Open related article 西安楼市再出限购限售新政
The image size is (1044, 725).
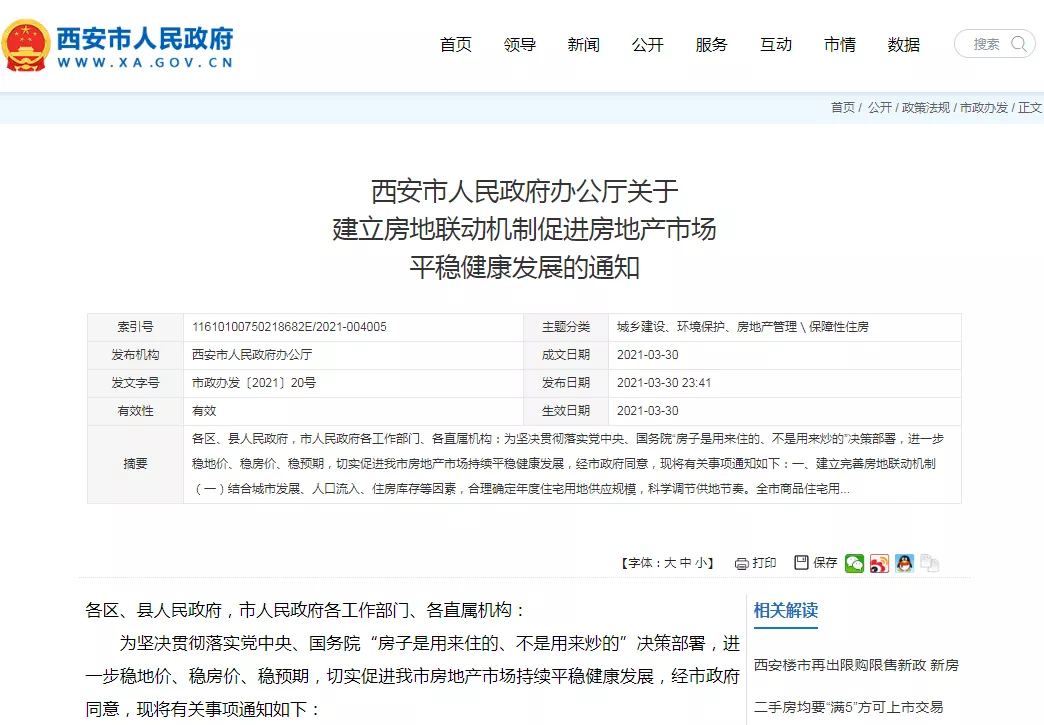856,665
